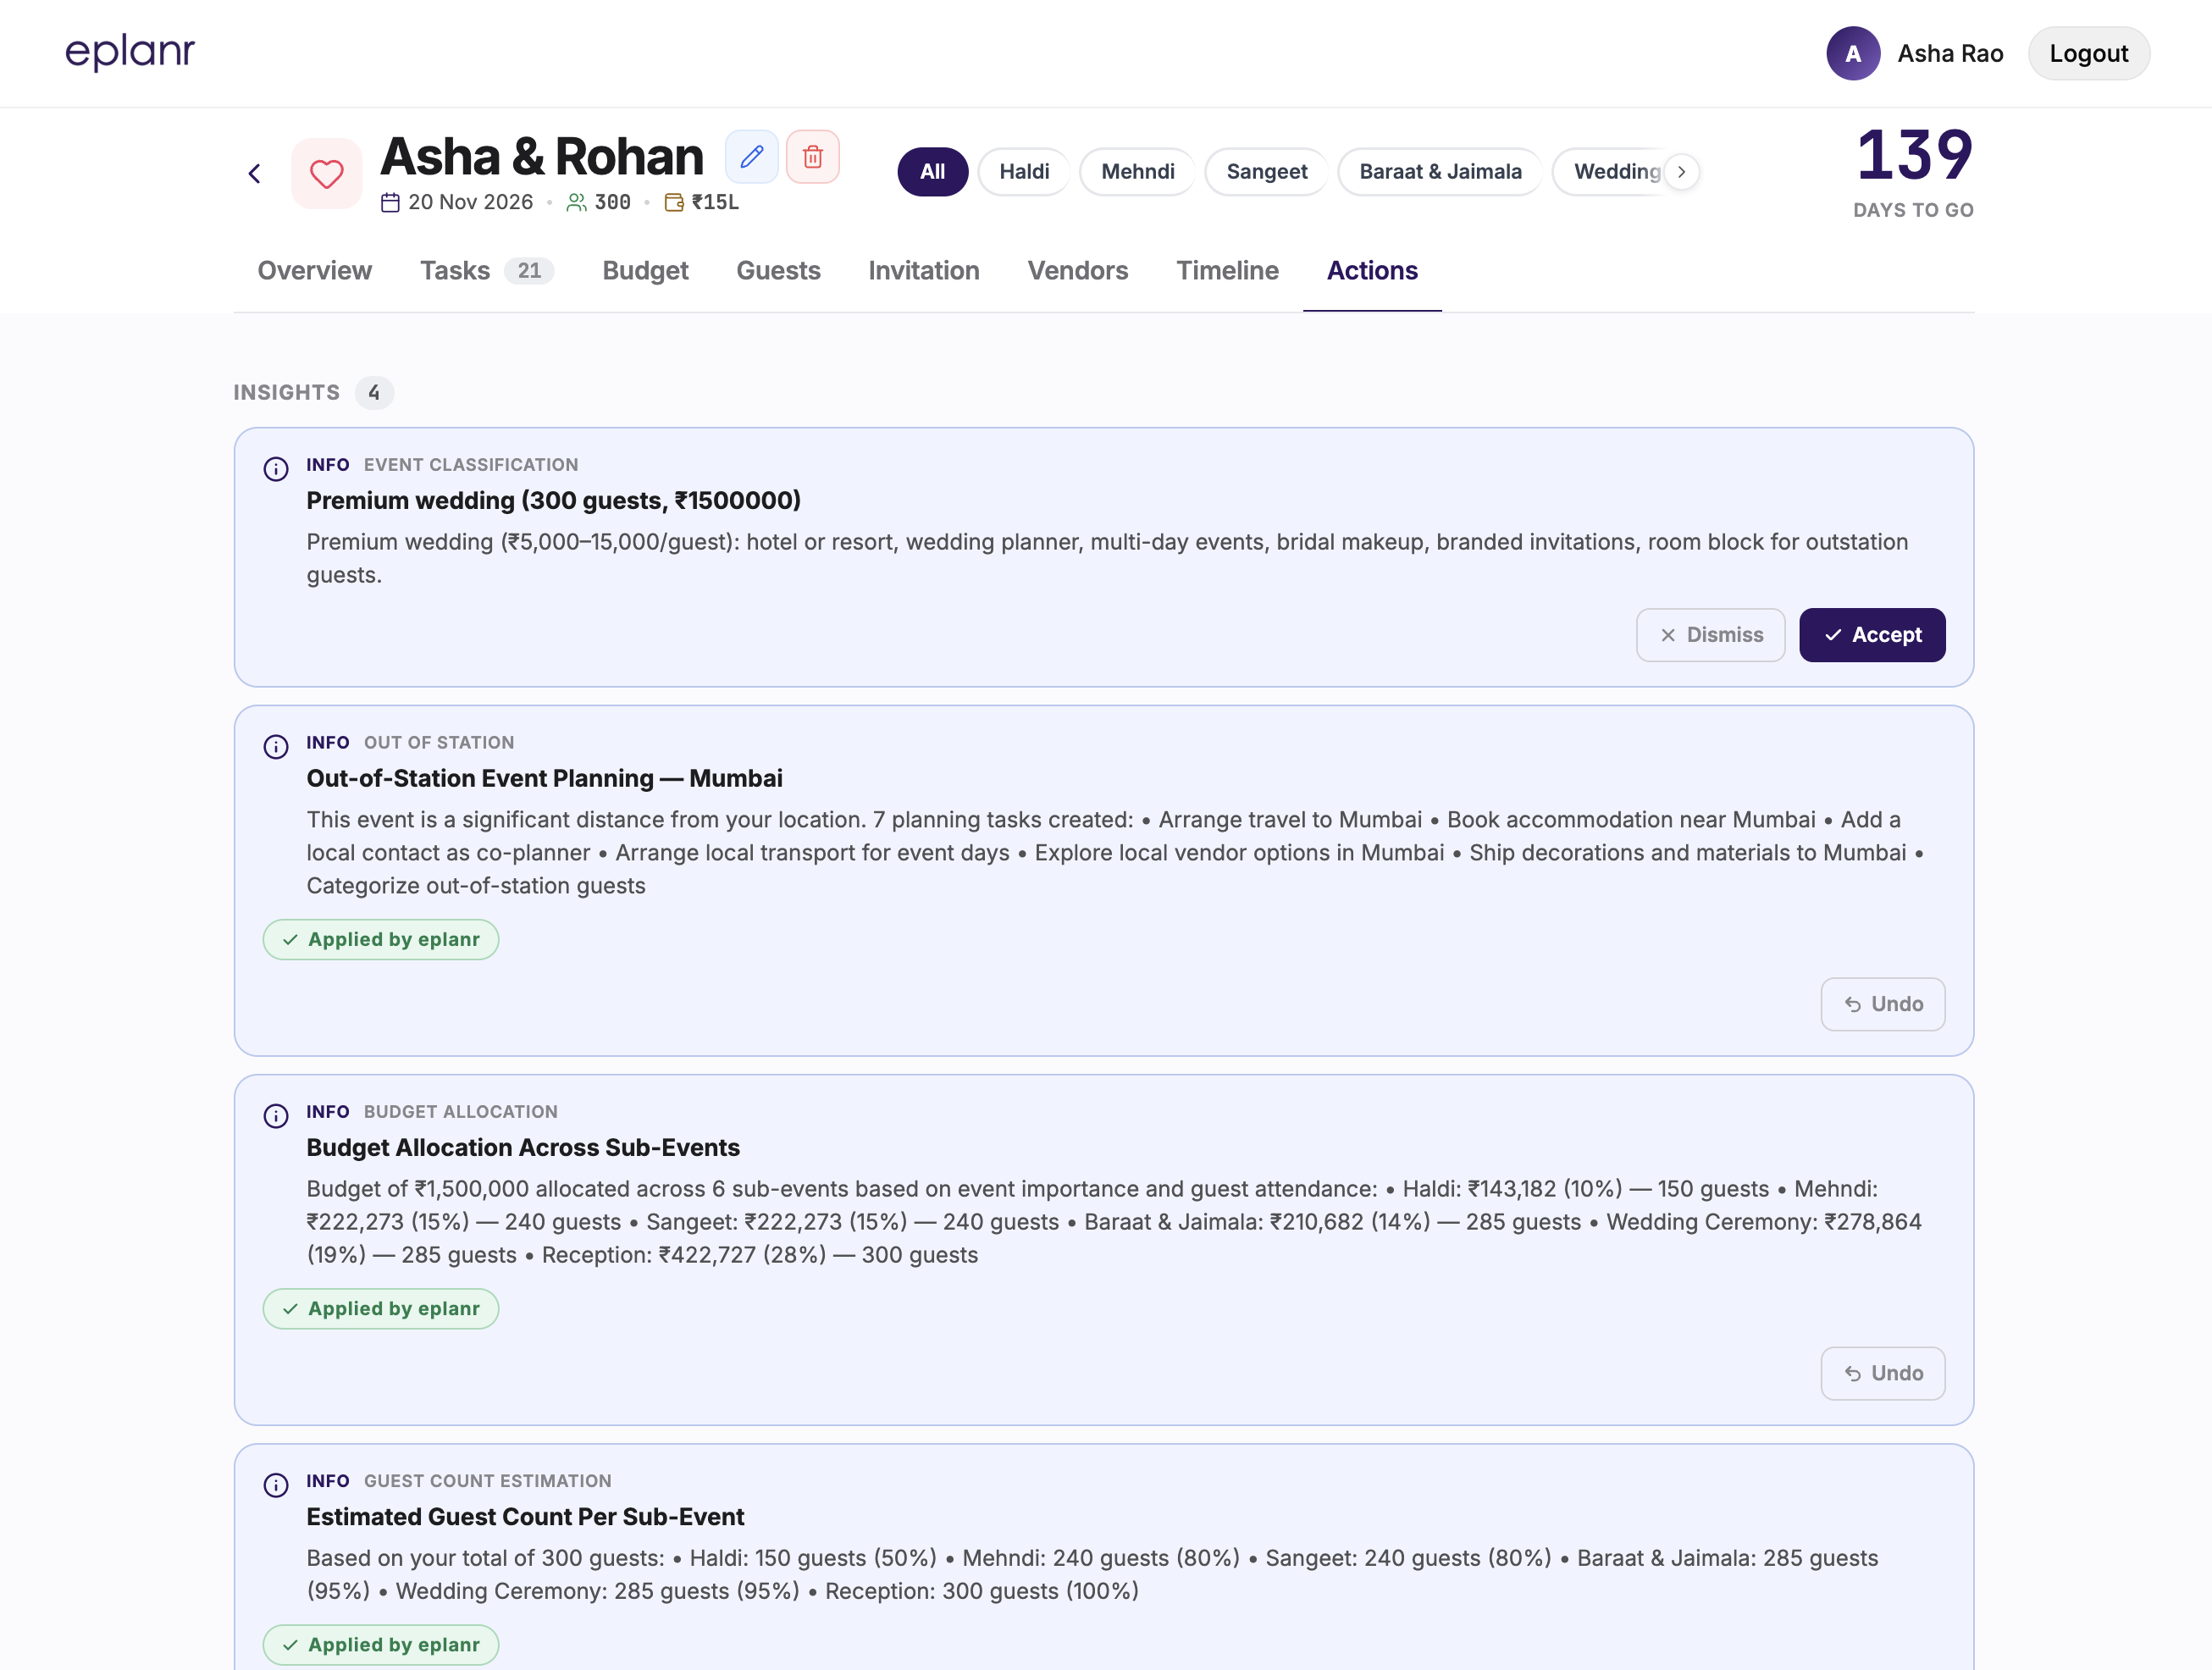The image size is (2212, 1670).
Task: Filter by Haldi sub-event
Action: (1024, 172)
